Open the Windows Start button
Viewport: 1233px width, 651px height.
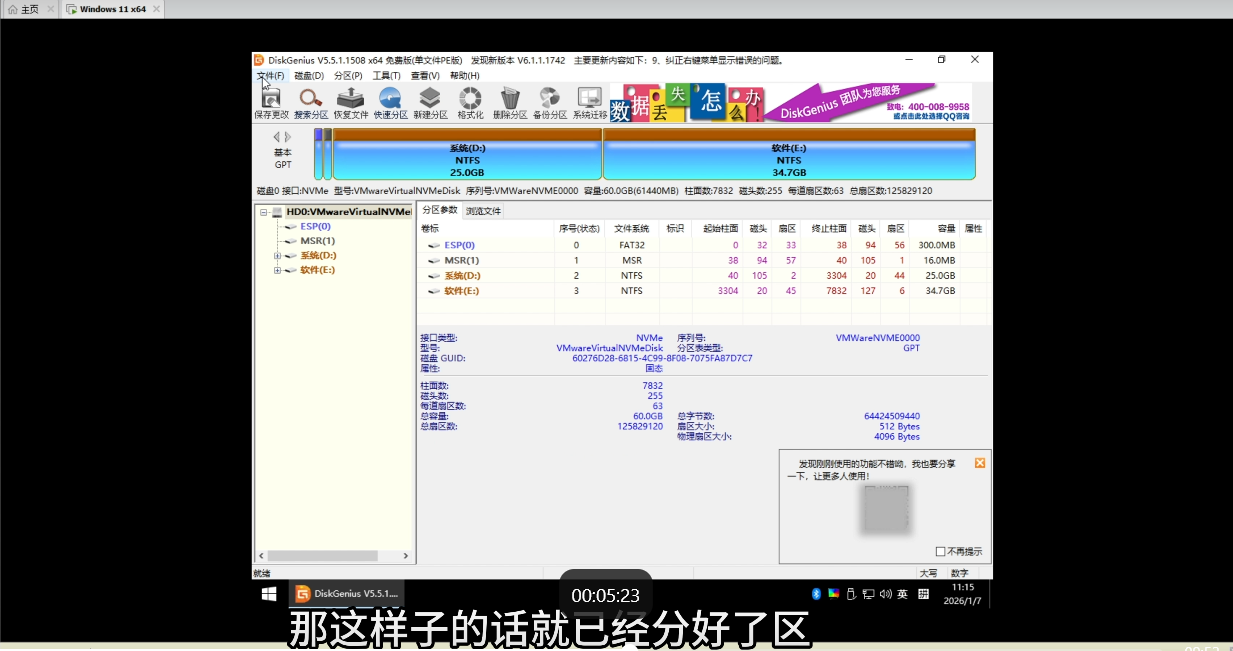269,594
